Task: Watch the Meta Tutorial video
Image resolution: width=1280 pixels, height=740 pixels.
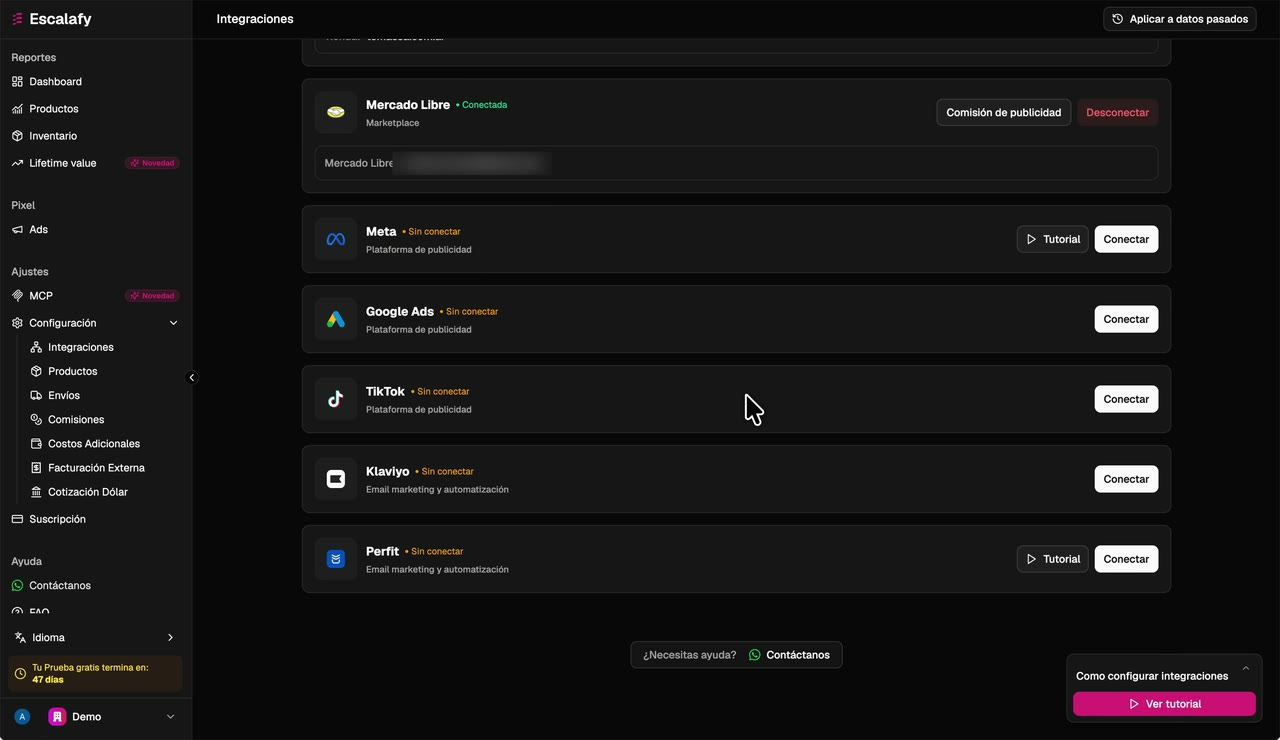Action: (x=1053, y=239)
